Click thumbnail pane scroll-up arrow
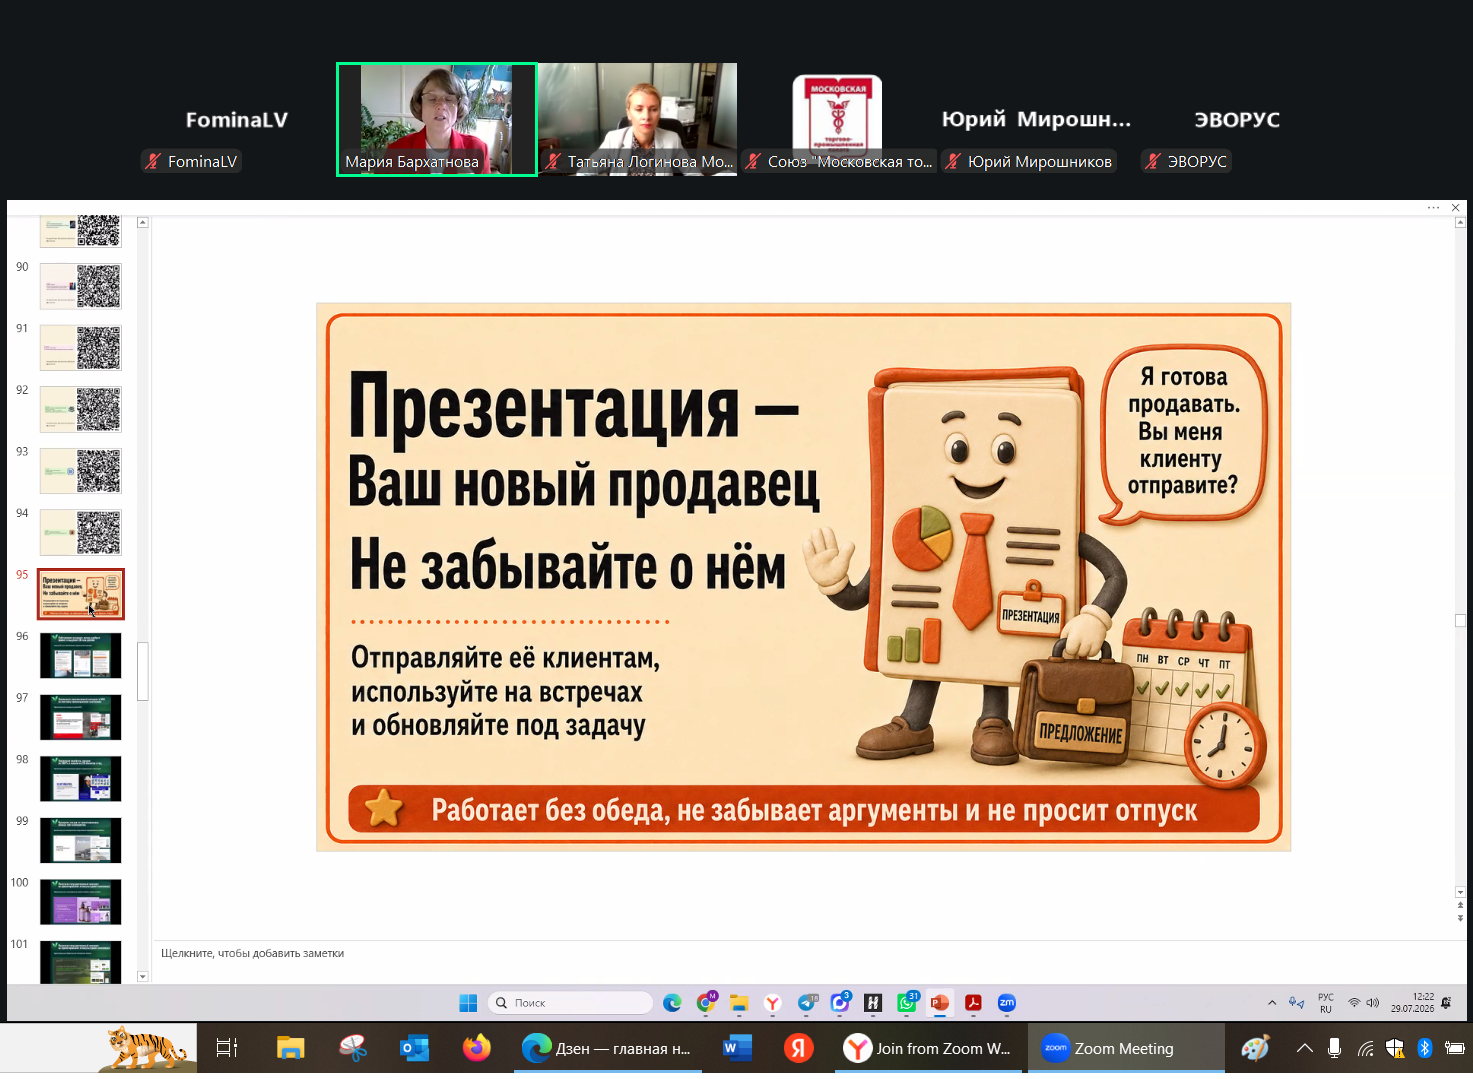The height and width of the screenshot is (1079, 1473). tap(142, 222)
